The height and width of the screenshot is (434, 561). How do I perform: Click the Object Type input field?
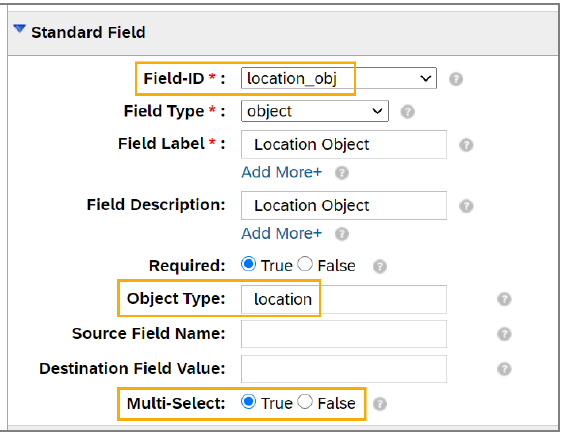(x=344, y=299)
